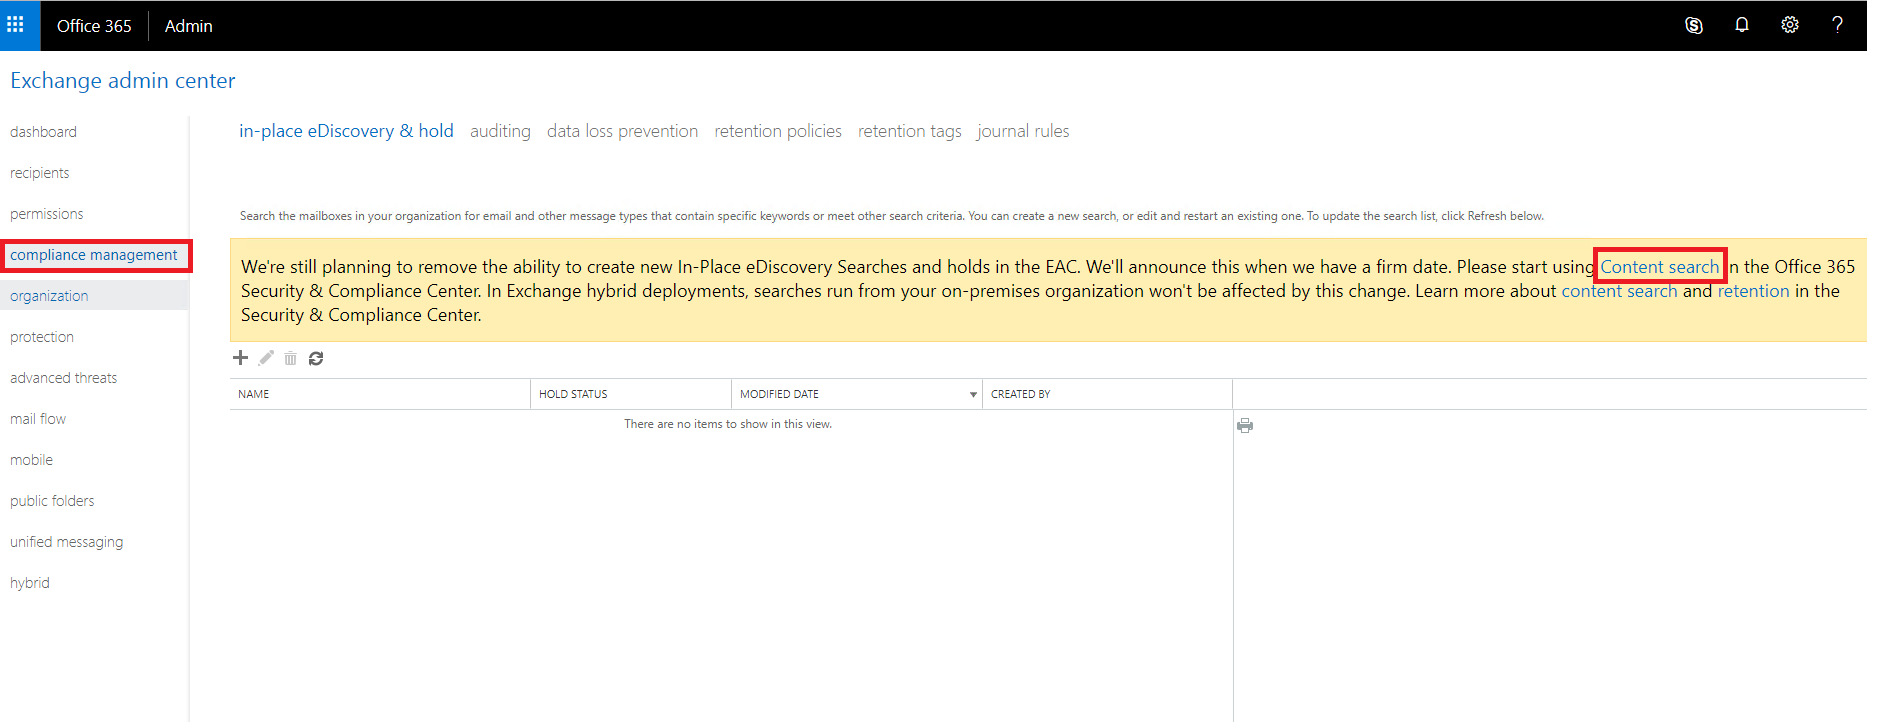Click the Office 365 header link
The image size is (1879, 722).
click(x=94, y=26)
